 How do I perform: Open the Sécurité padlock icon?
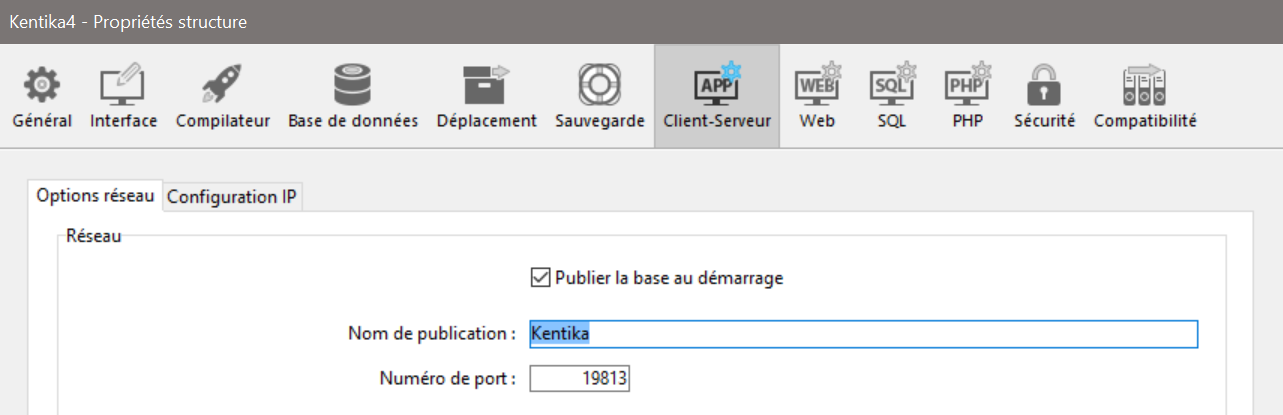(1044, 85)
